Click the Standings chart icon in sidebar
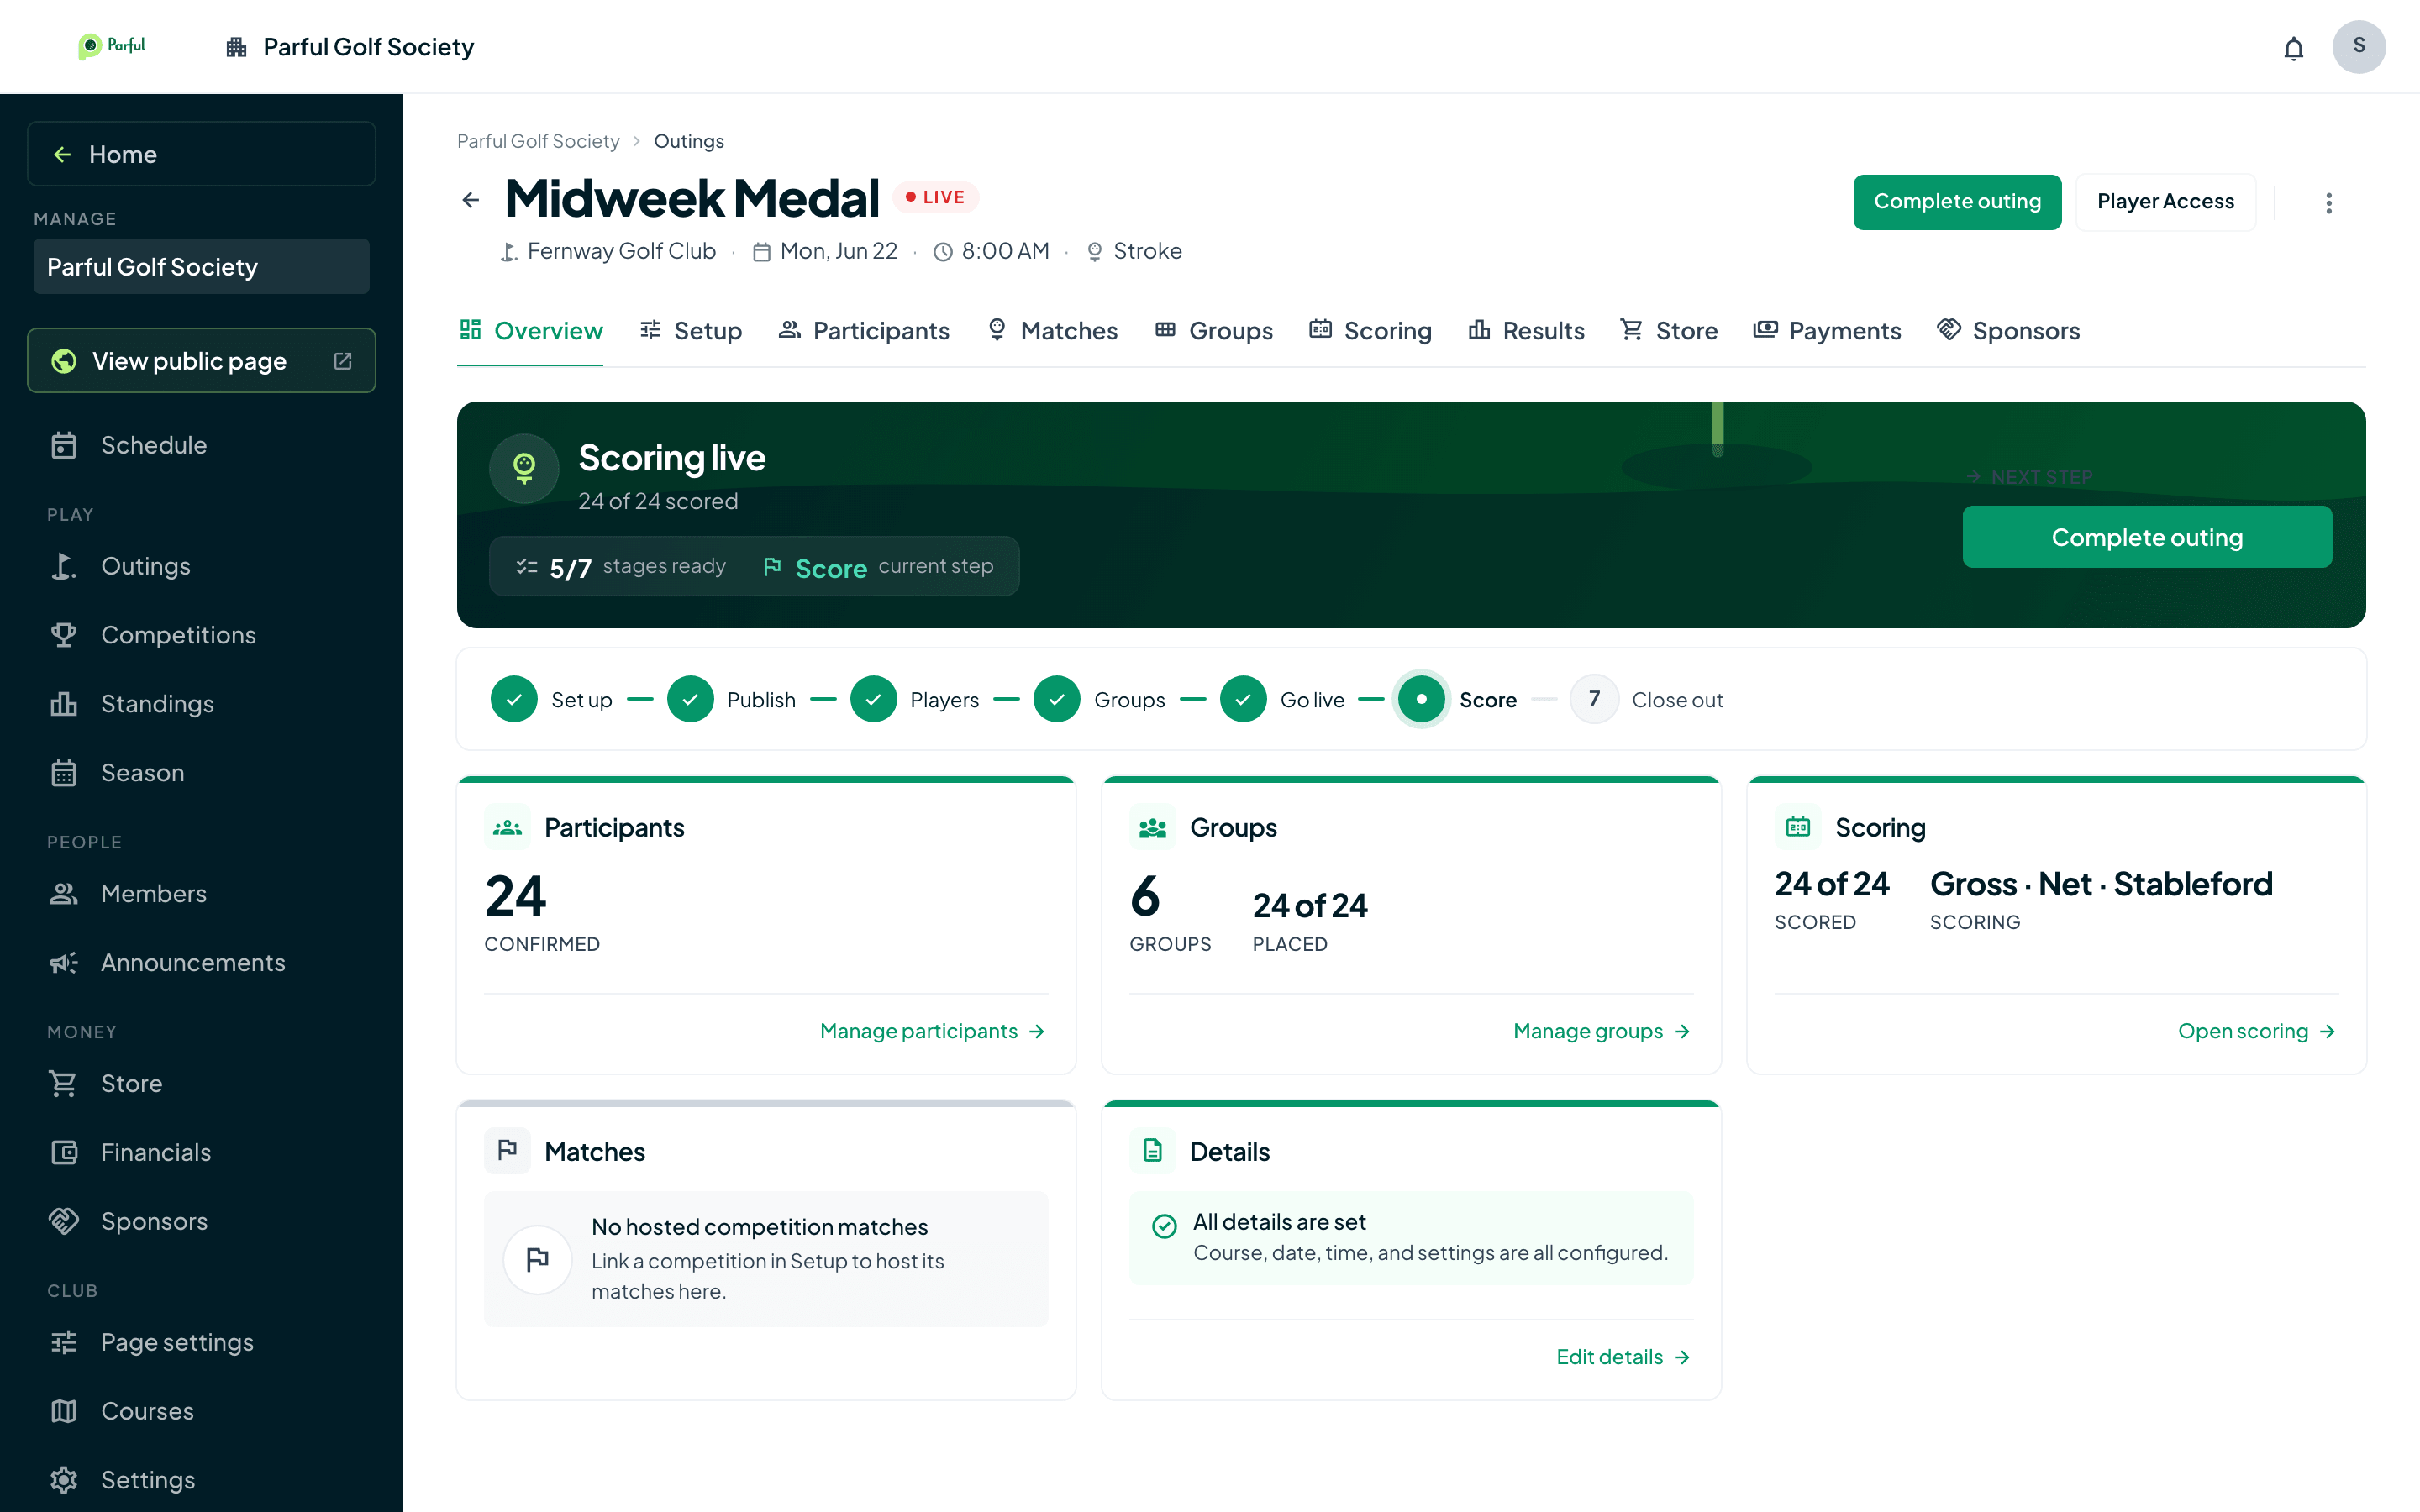The height and width of the screenshot is (1512, 2420). click(64, 704)
